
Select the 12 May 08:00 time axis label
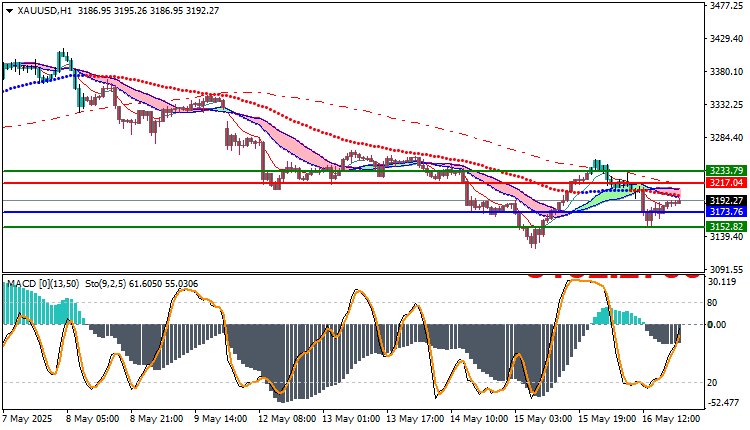pyautogui.click(x=287, y=419)
